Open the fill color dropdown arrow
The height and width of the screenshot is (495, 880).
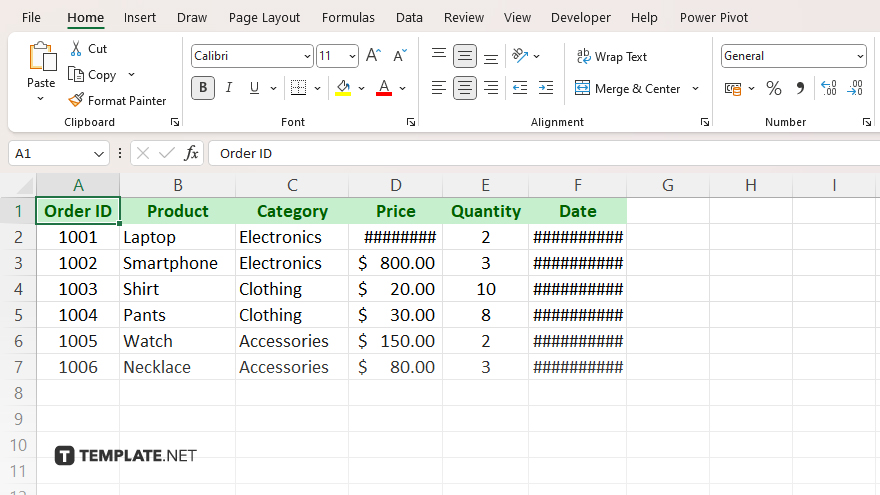[x=361, y=88]
